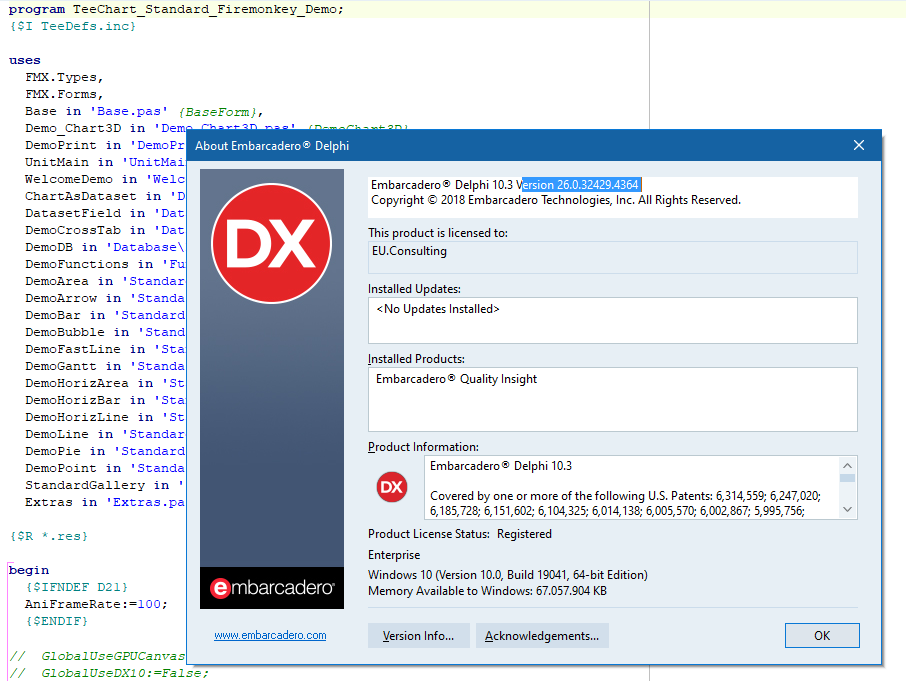Click the U.S. Patents text line
906x681 pixels.
pos(625,496)
